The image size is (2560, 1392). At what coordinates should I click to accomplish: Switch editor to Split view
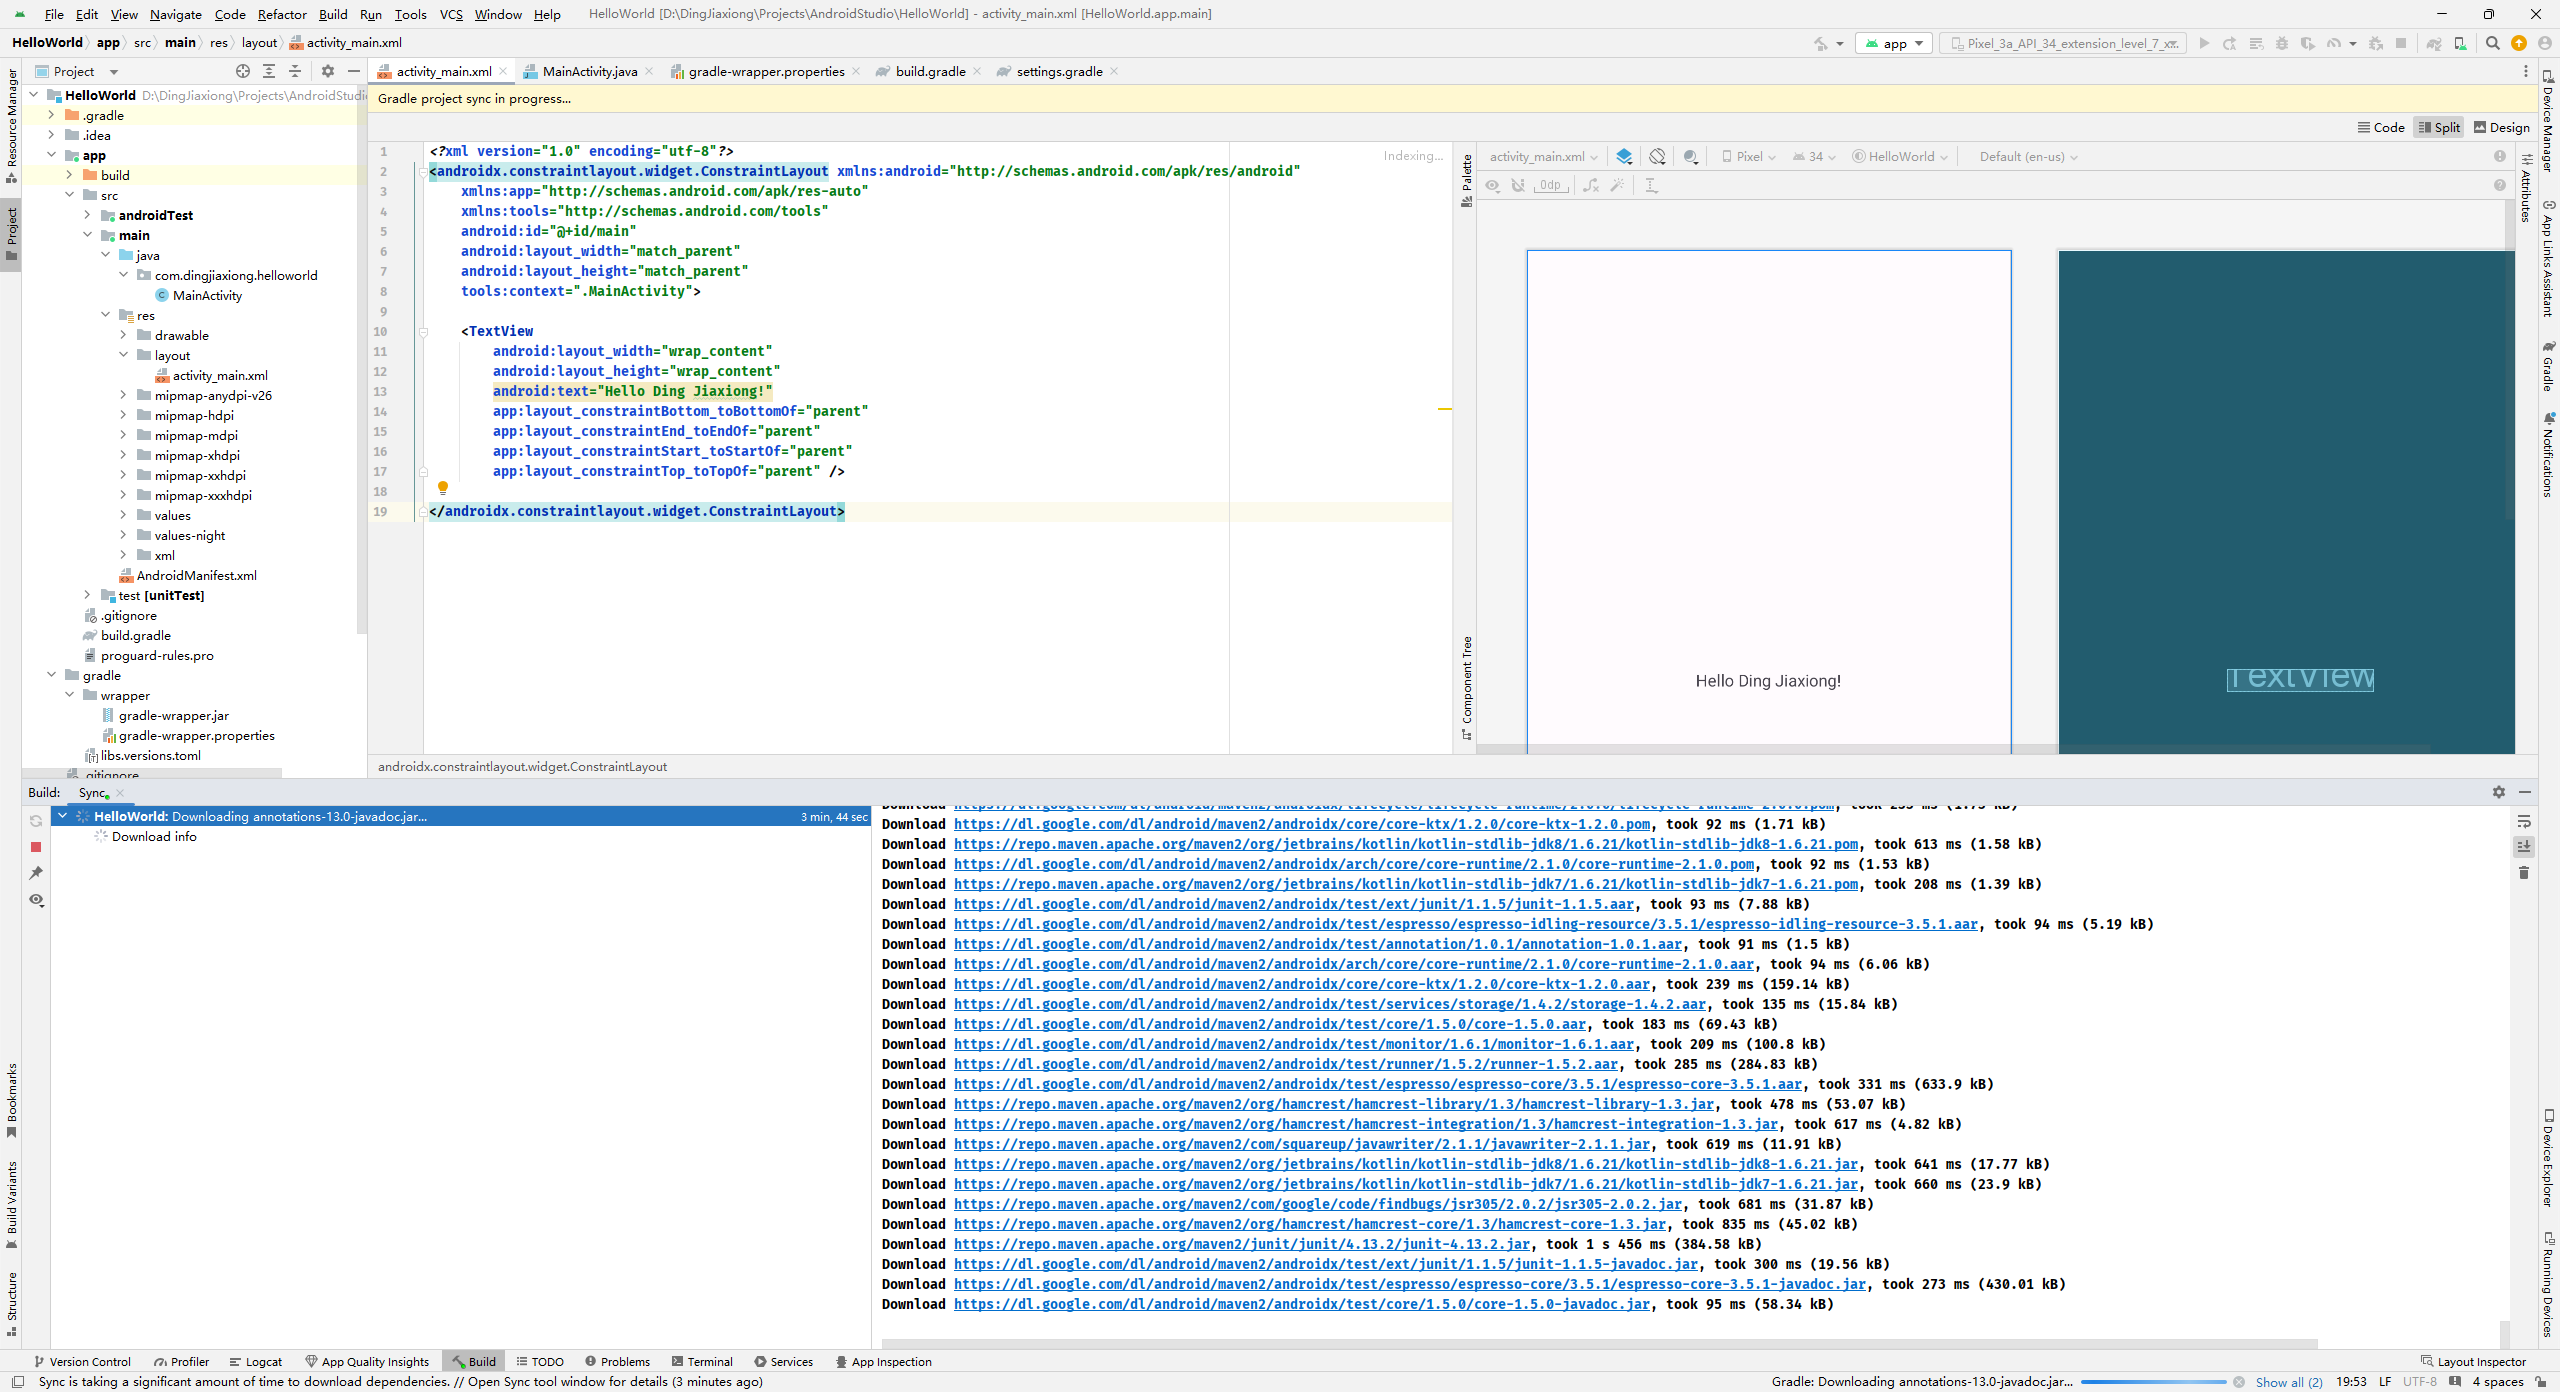[x=2438, y=127]
